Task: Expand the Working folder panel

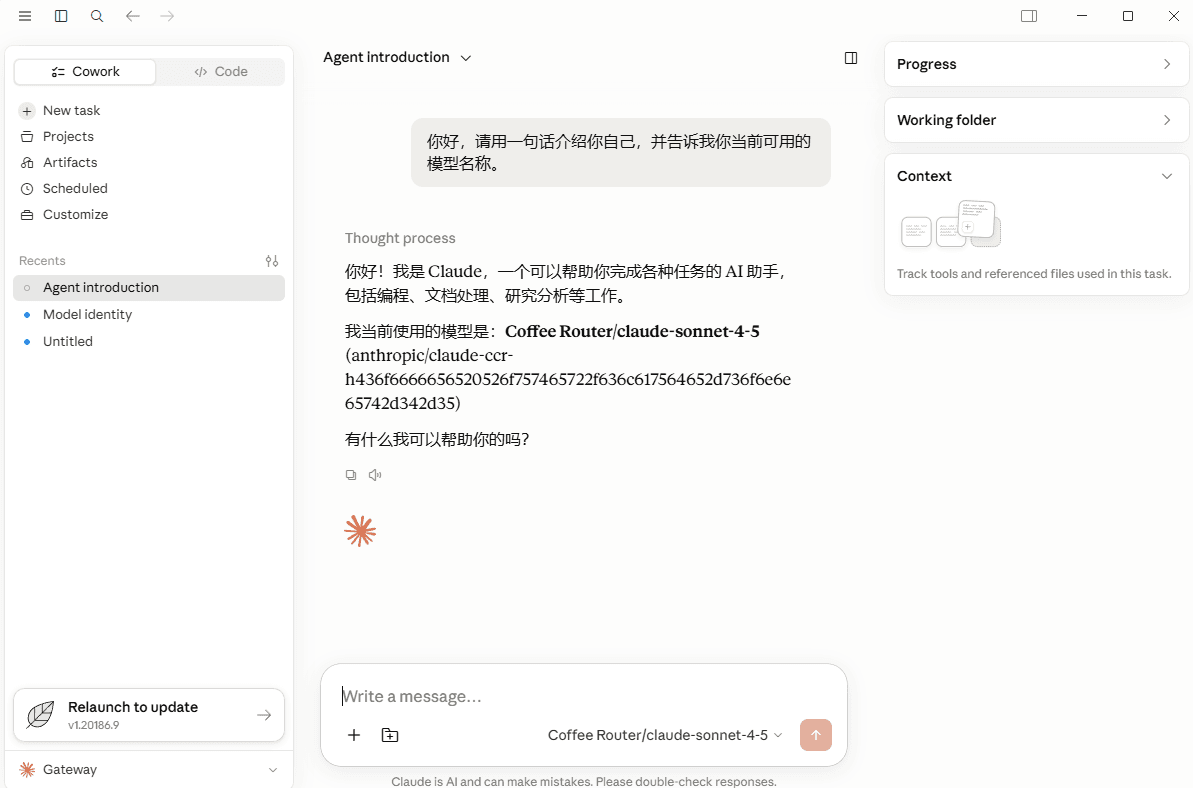Action: [1036, 120]
